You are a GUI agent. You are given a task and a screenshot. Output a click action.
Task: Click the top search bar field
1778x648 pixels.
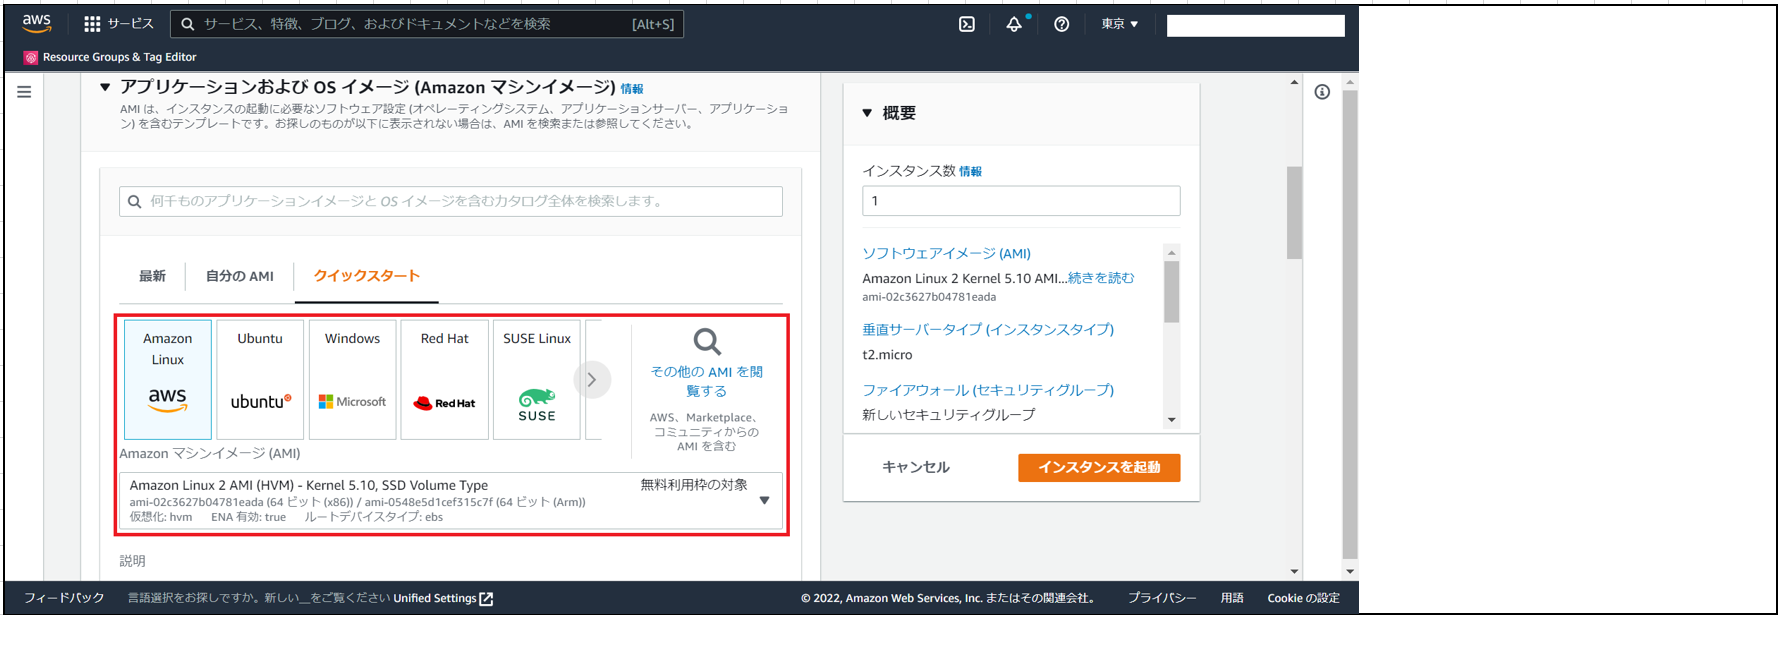point(427,24)
